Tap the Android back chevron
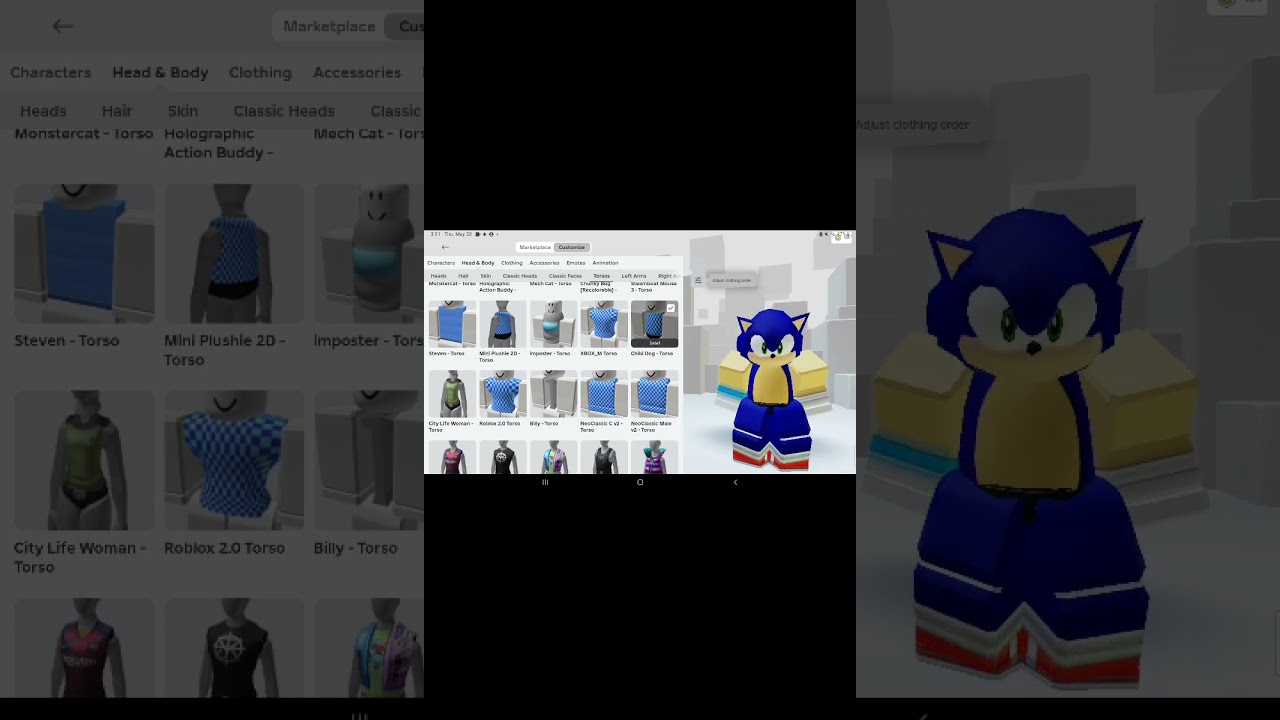The width and height of the screenshot is (1280, 720). click(x=735, y=482)
